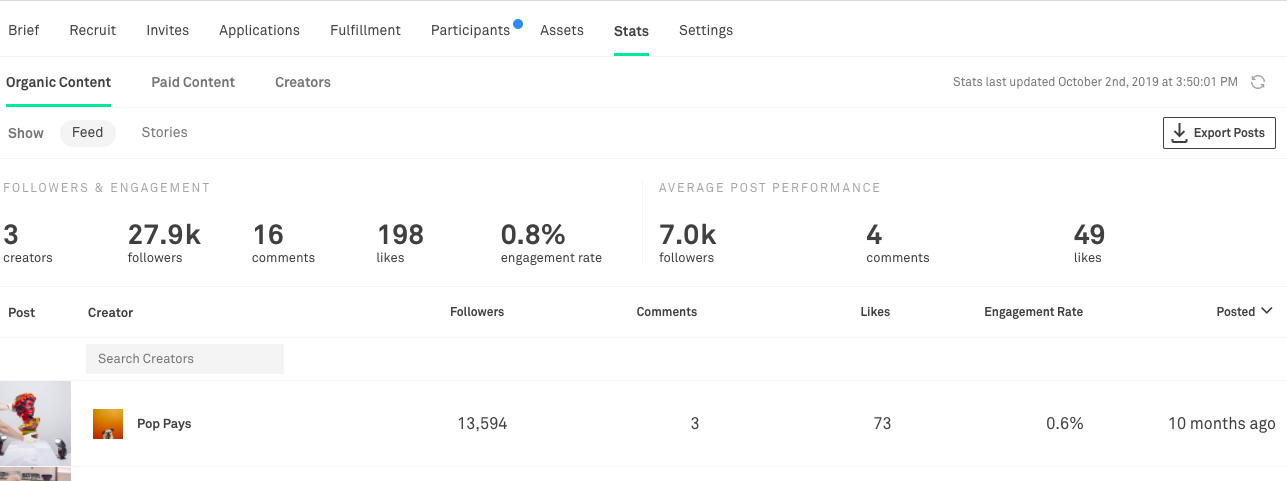Viewport: 1287px width, 481px height.
Task: Click the refresh stats icon
Action: click(1258, 82)
